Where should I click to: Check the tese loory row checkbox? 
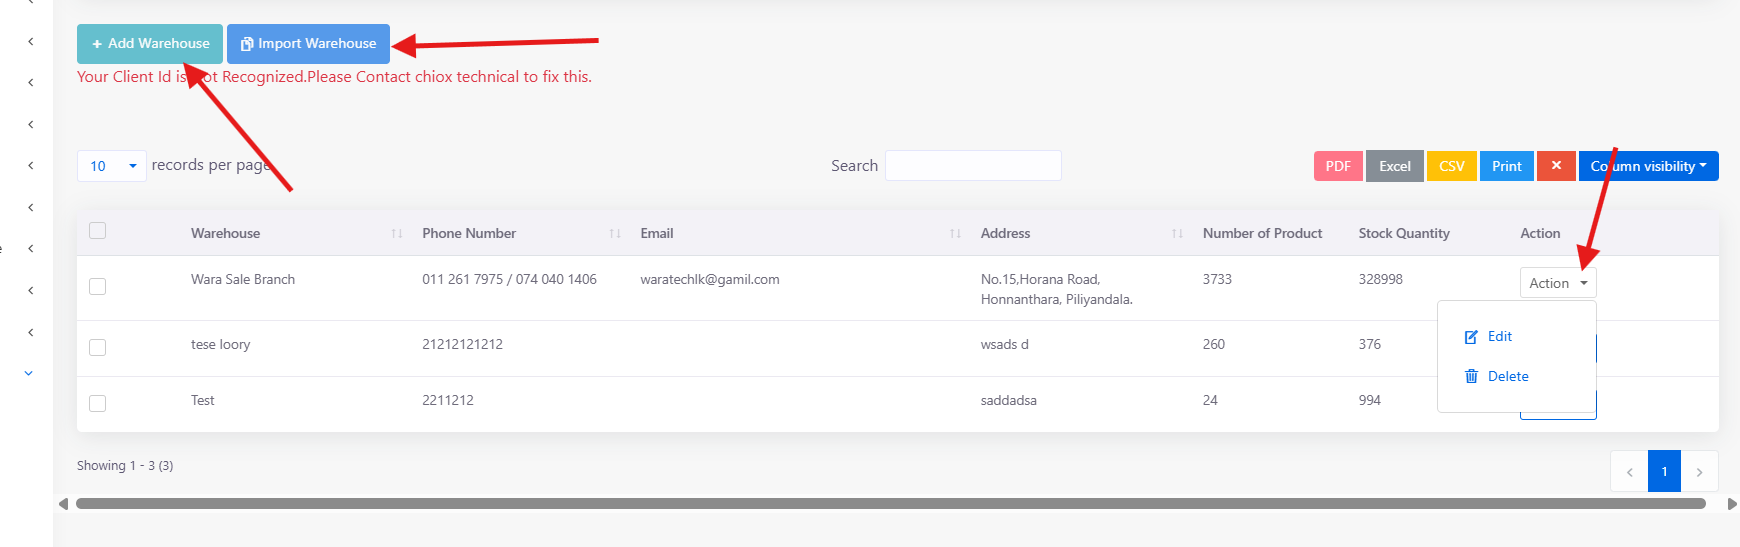(97, 348)
